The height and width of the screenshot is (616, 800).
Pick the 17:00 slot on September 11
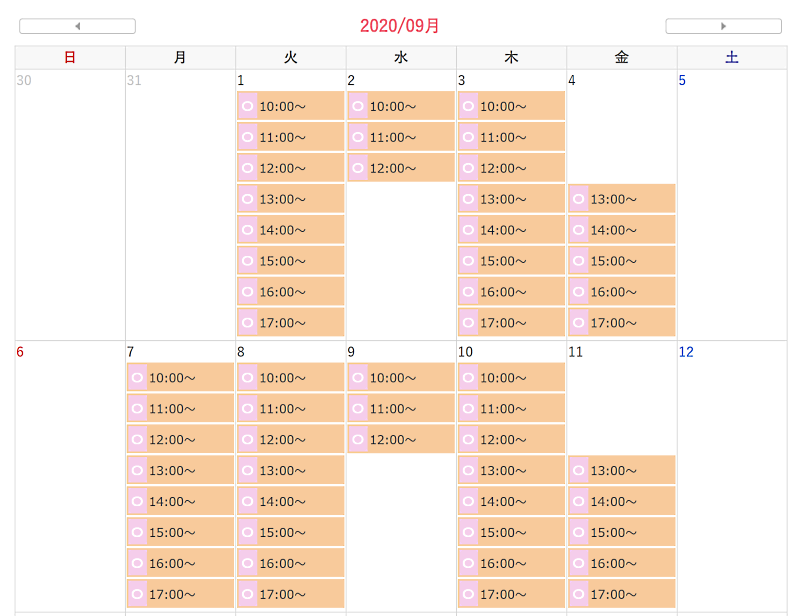pos(622,594)
